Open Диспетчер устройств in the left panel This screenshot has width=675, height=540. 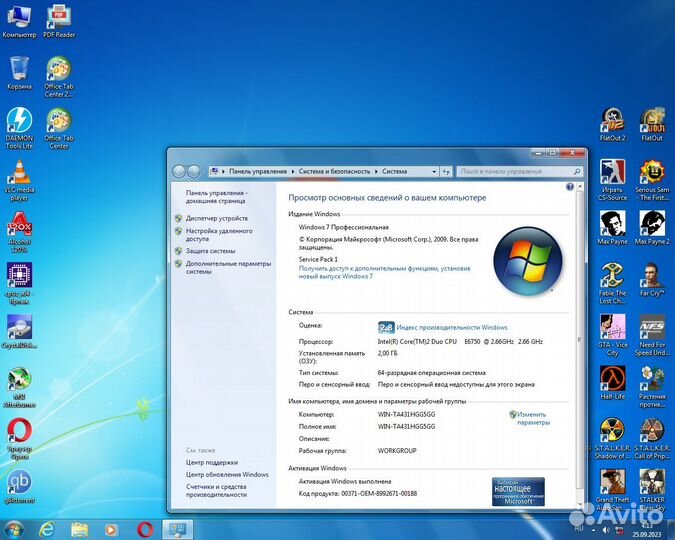pos(216,217)
